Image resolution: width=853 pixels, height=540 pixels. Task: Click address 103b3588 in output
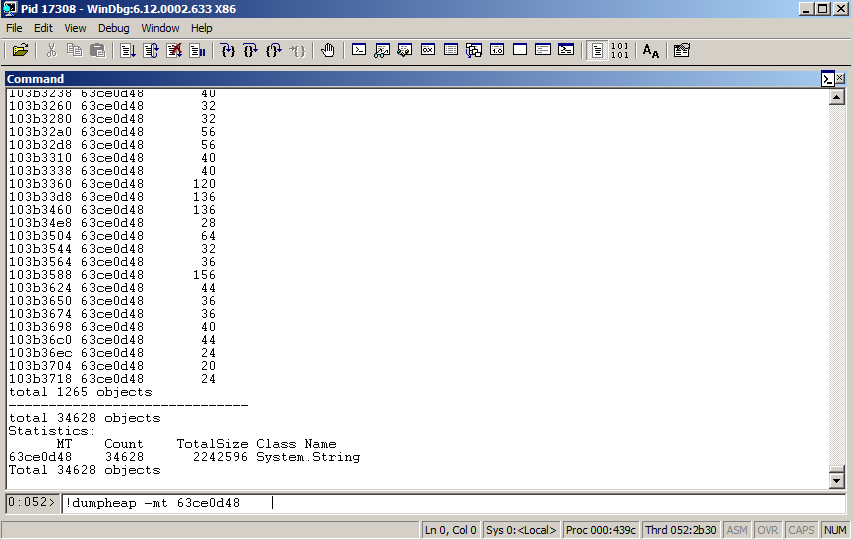tap(40, 275)
